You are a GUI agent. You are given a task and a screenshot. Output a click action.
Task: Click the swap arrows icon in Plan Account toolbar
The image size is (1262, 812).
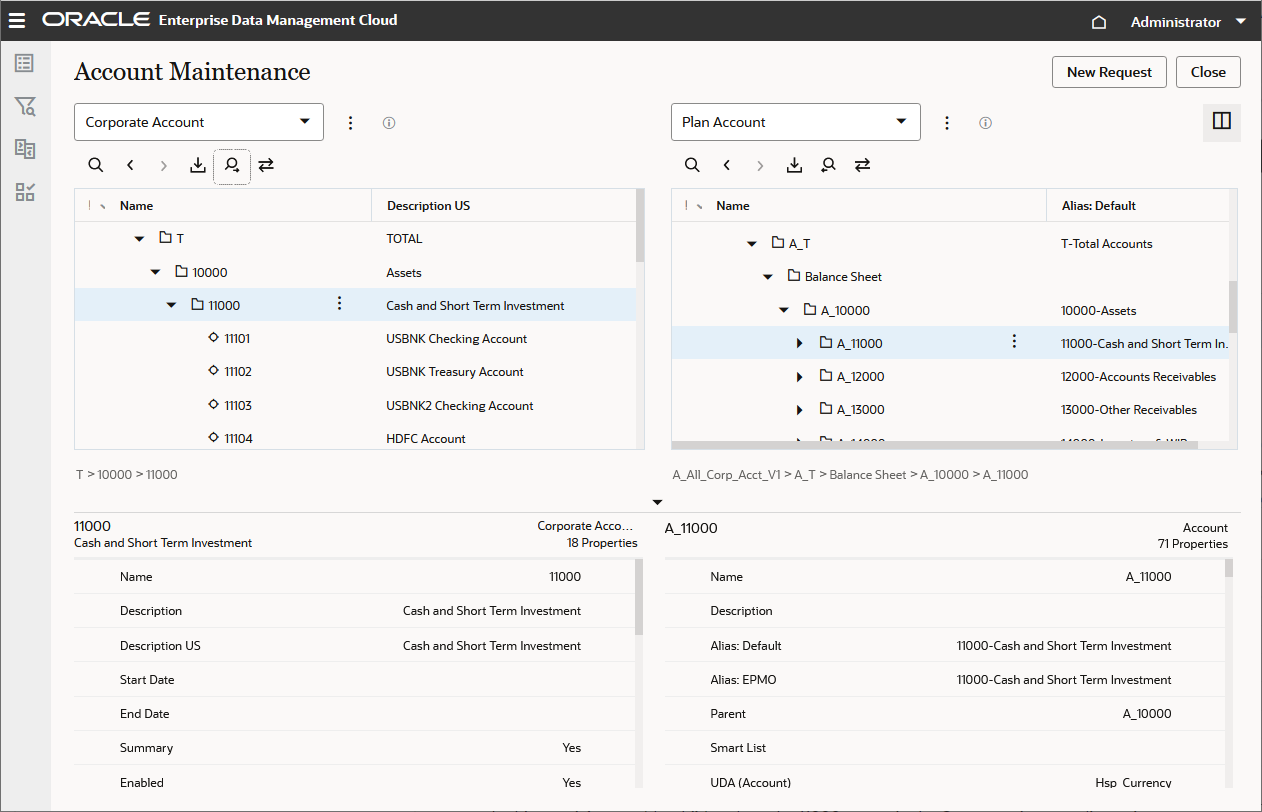(x=862, y=165)
